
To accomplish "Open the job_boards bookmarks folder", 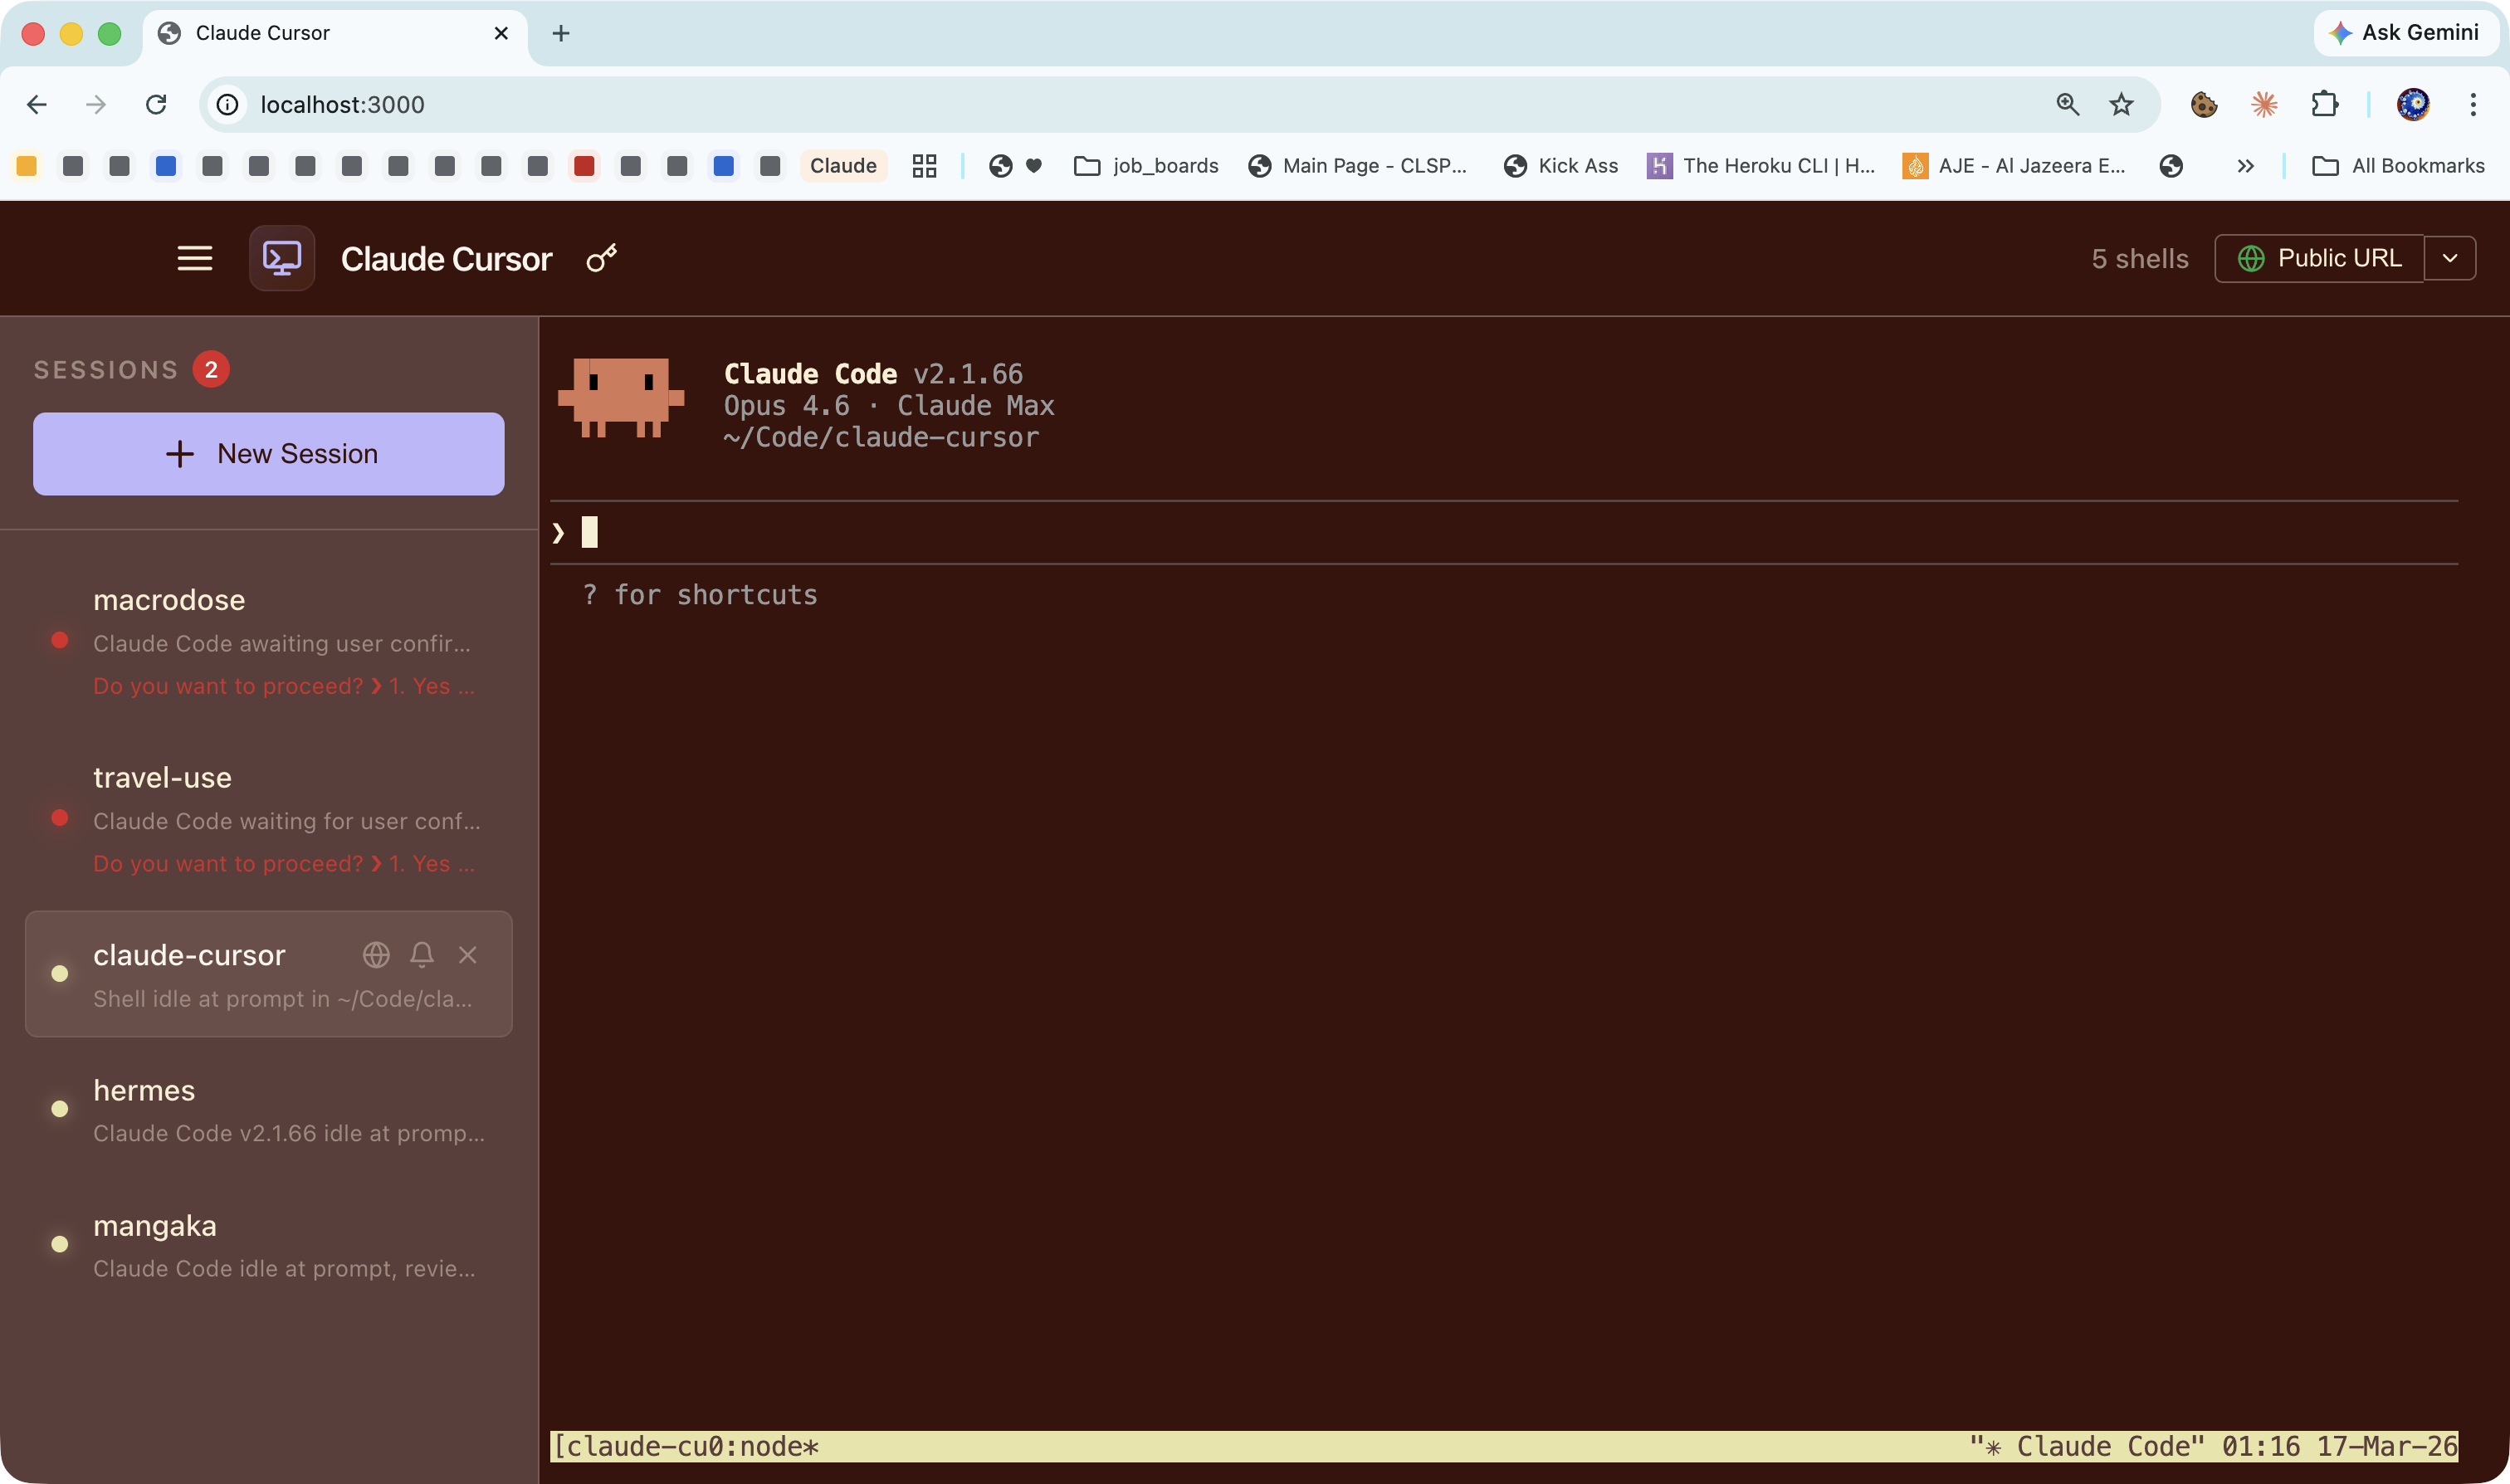I will coord(1146,166).
